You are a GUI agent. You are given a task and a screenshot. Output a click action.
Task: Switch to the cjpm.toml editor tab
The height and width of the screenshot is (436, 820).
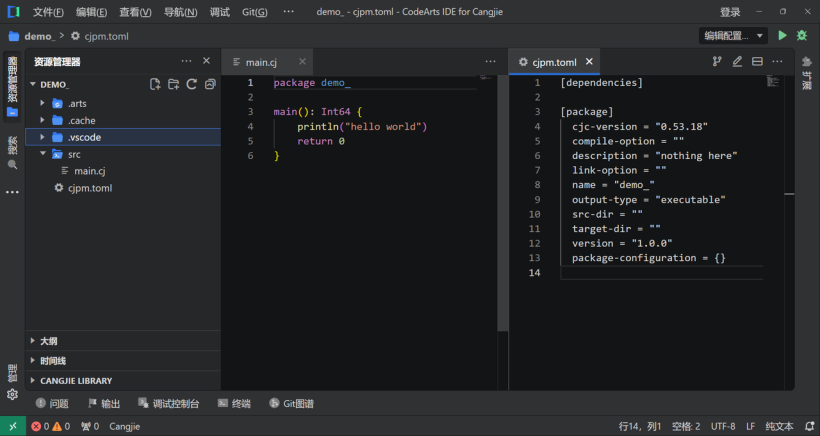[554, 62]
